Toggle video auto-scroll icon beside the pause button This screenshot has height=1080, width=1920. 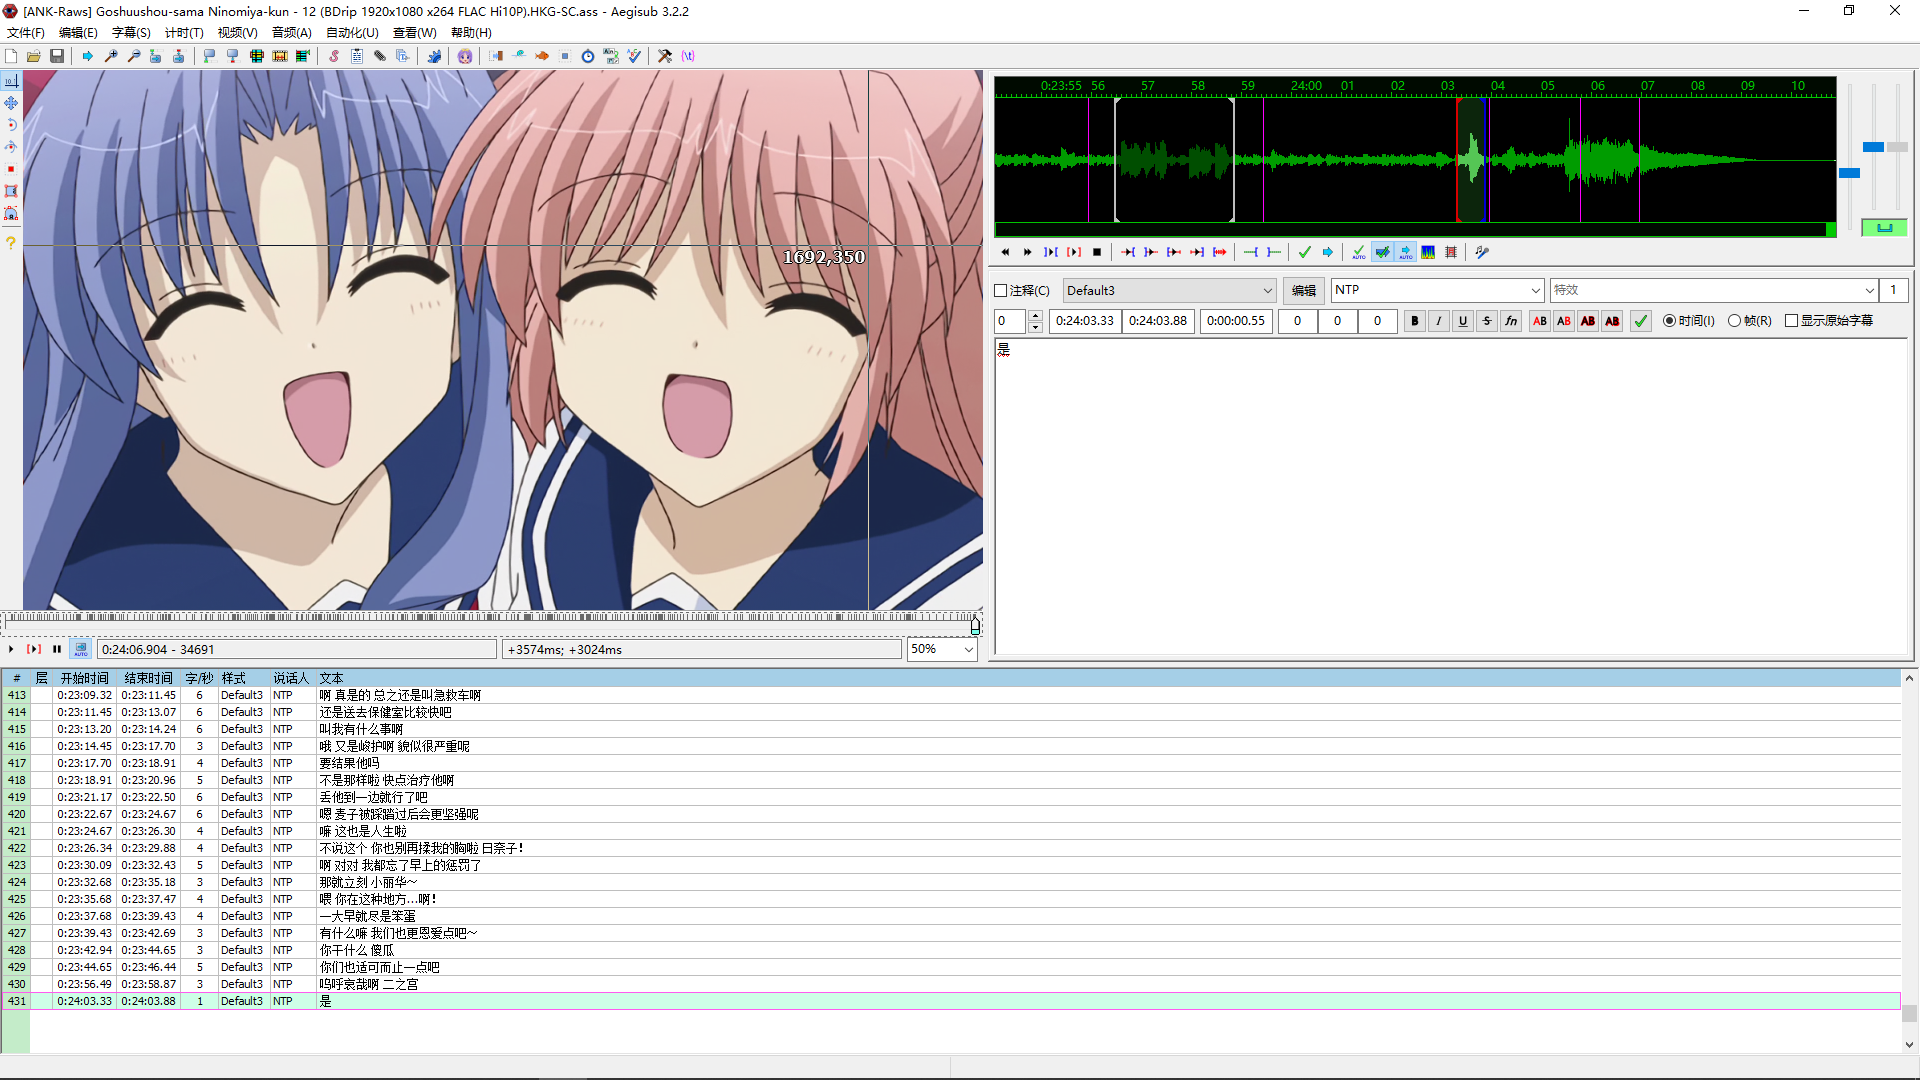pyautogui.click(x=81, y=649)
